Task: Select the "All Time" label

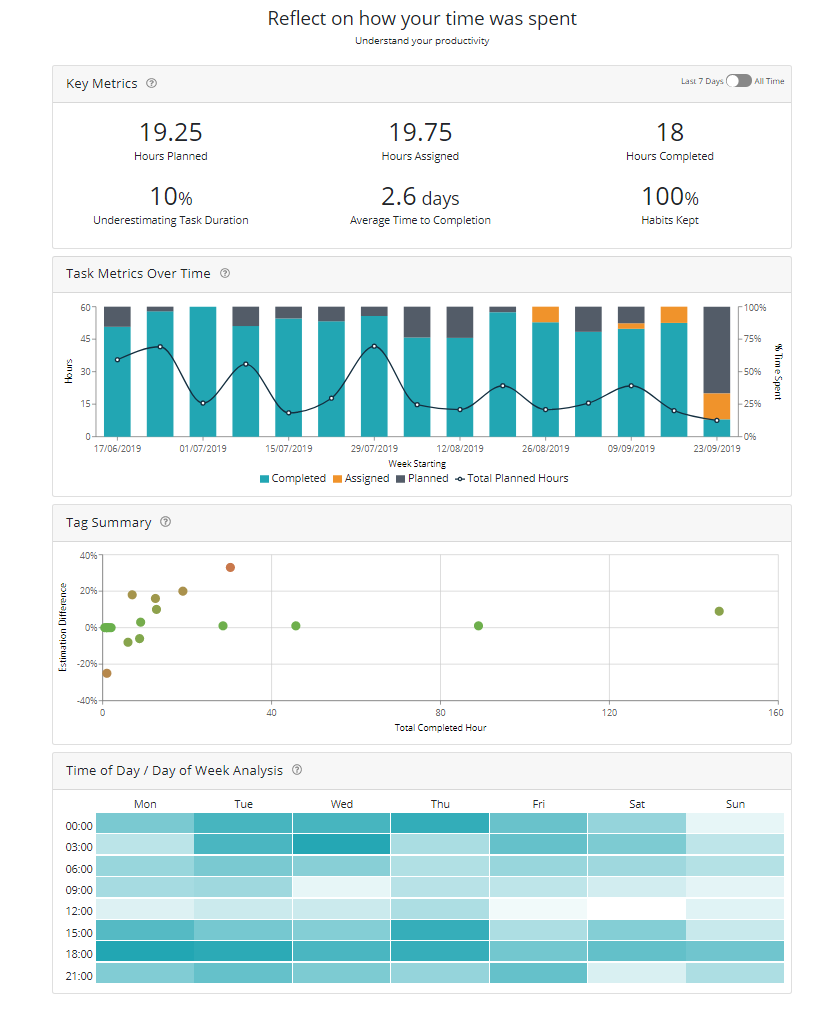Action: pyautogui.click(x=769, y=81)
